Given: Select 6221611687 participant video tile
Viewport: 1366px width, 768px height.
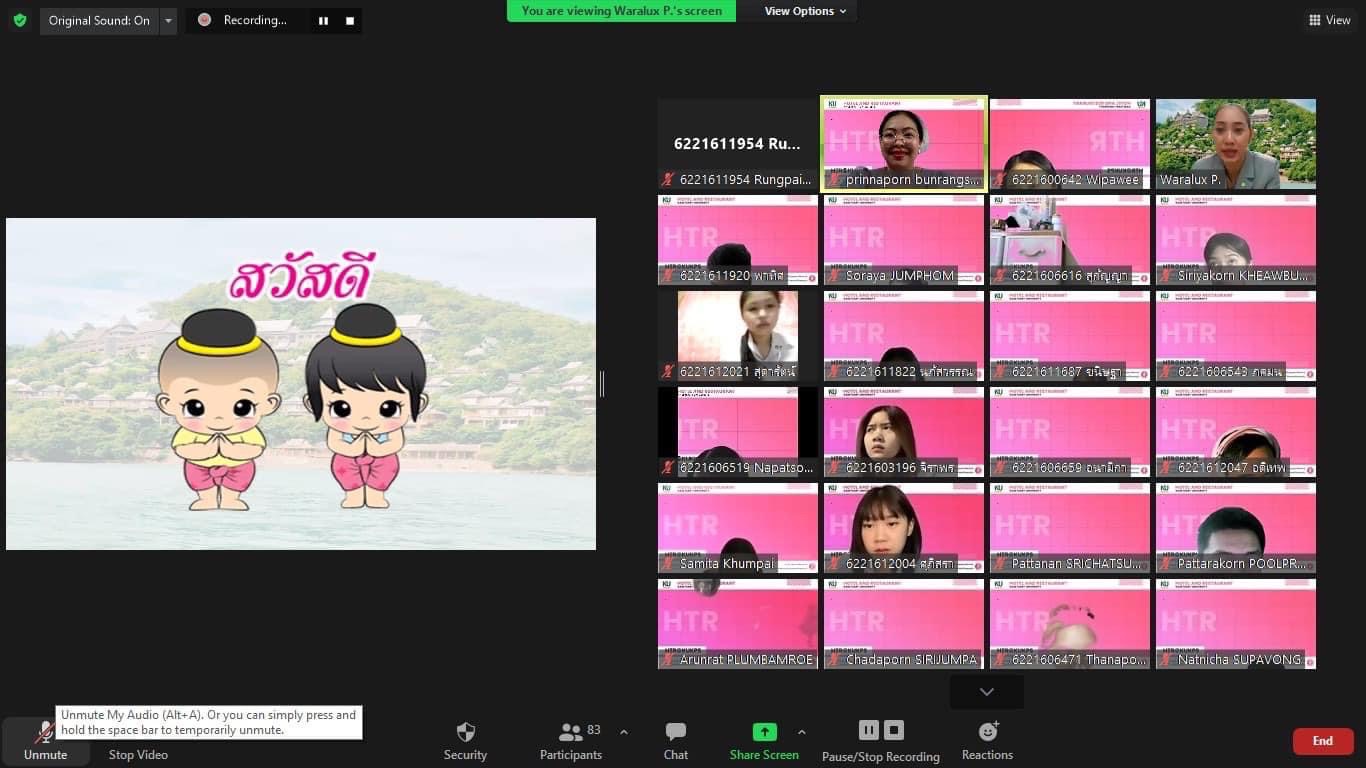Looking at the screenshot, I should point(1070,336).
